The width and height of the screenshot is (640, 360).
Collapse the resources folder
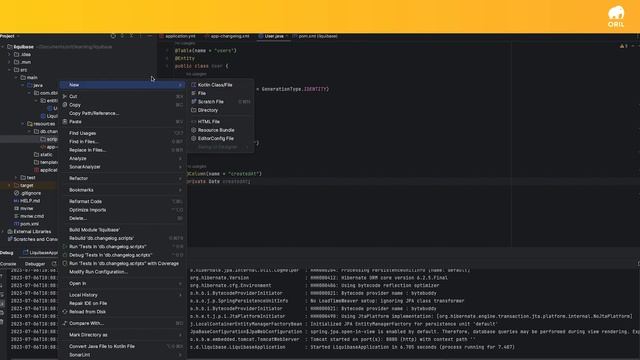[x=23, y=124]
